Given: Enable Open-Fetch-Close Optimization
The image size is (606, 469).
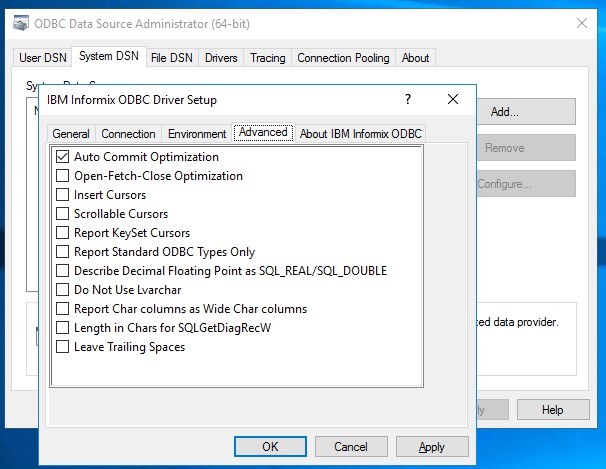Looking at the screenshot, I should click(x=63, y=176).
